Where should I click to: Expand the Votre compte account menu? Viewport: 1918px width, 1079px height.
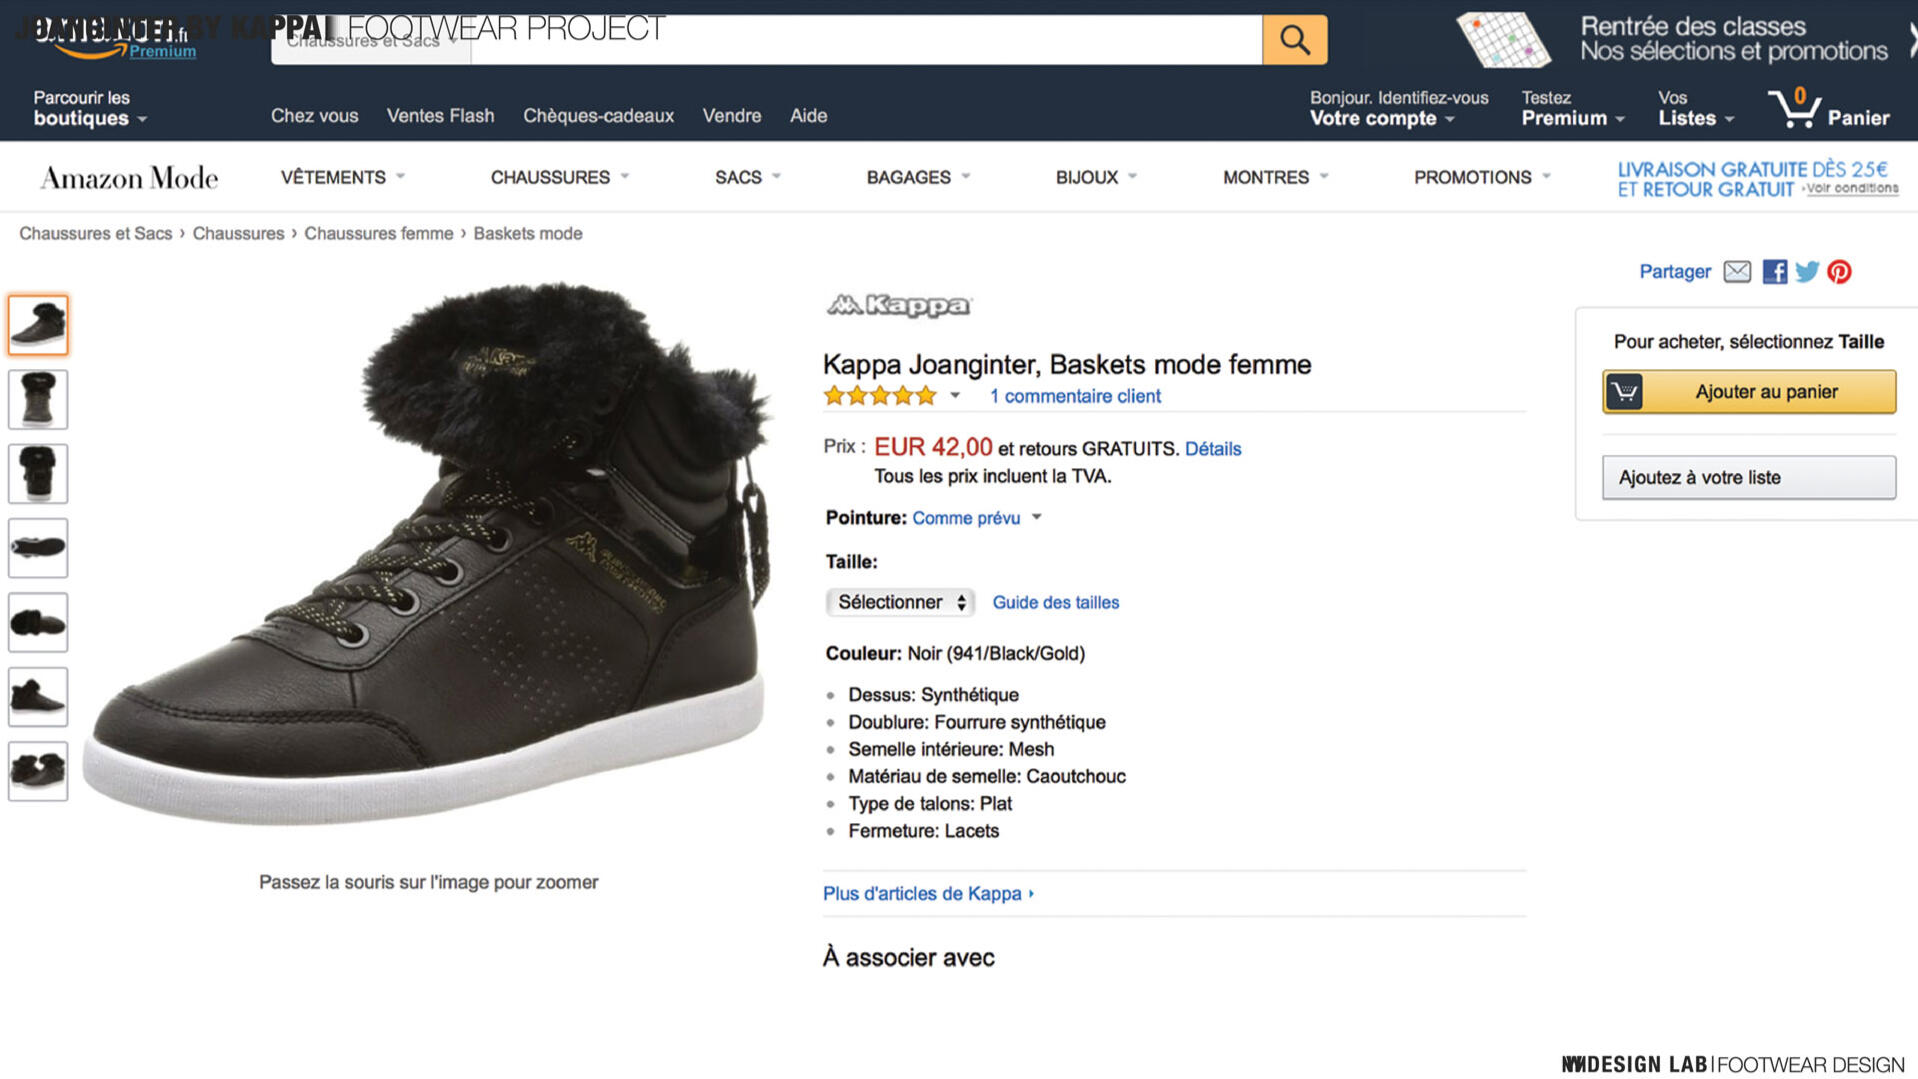1382,118
